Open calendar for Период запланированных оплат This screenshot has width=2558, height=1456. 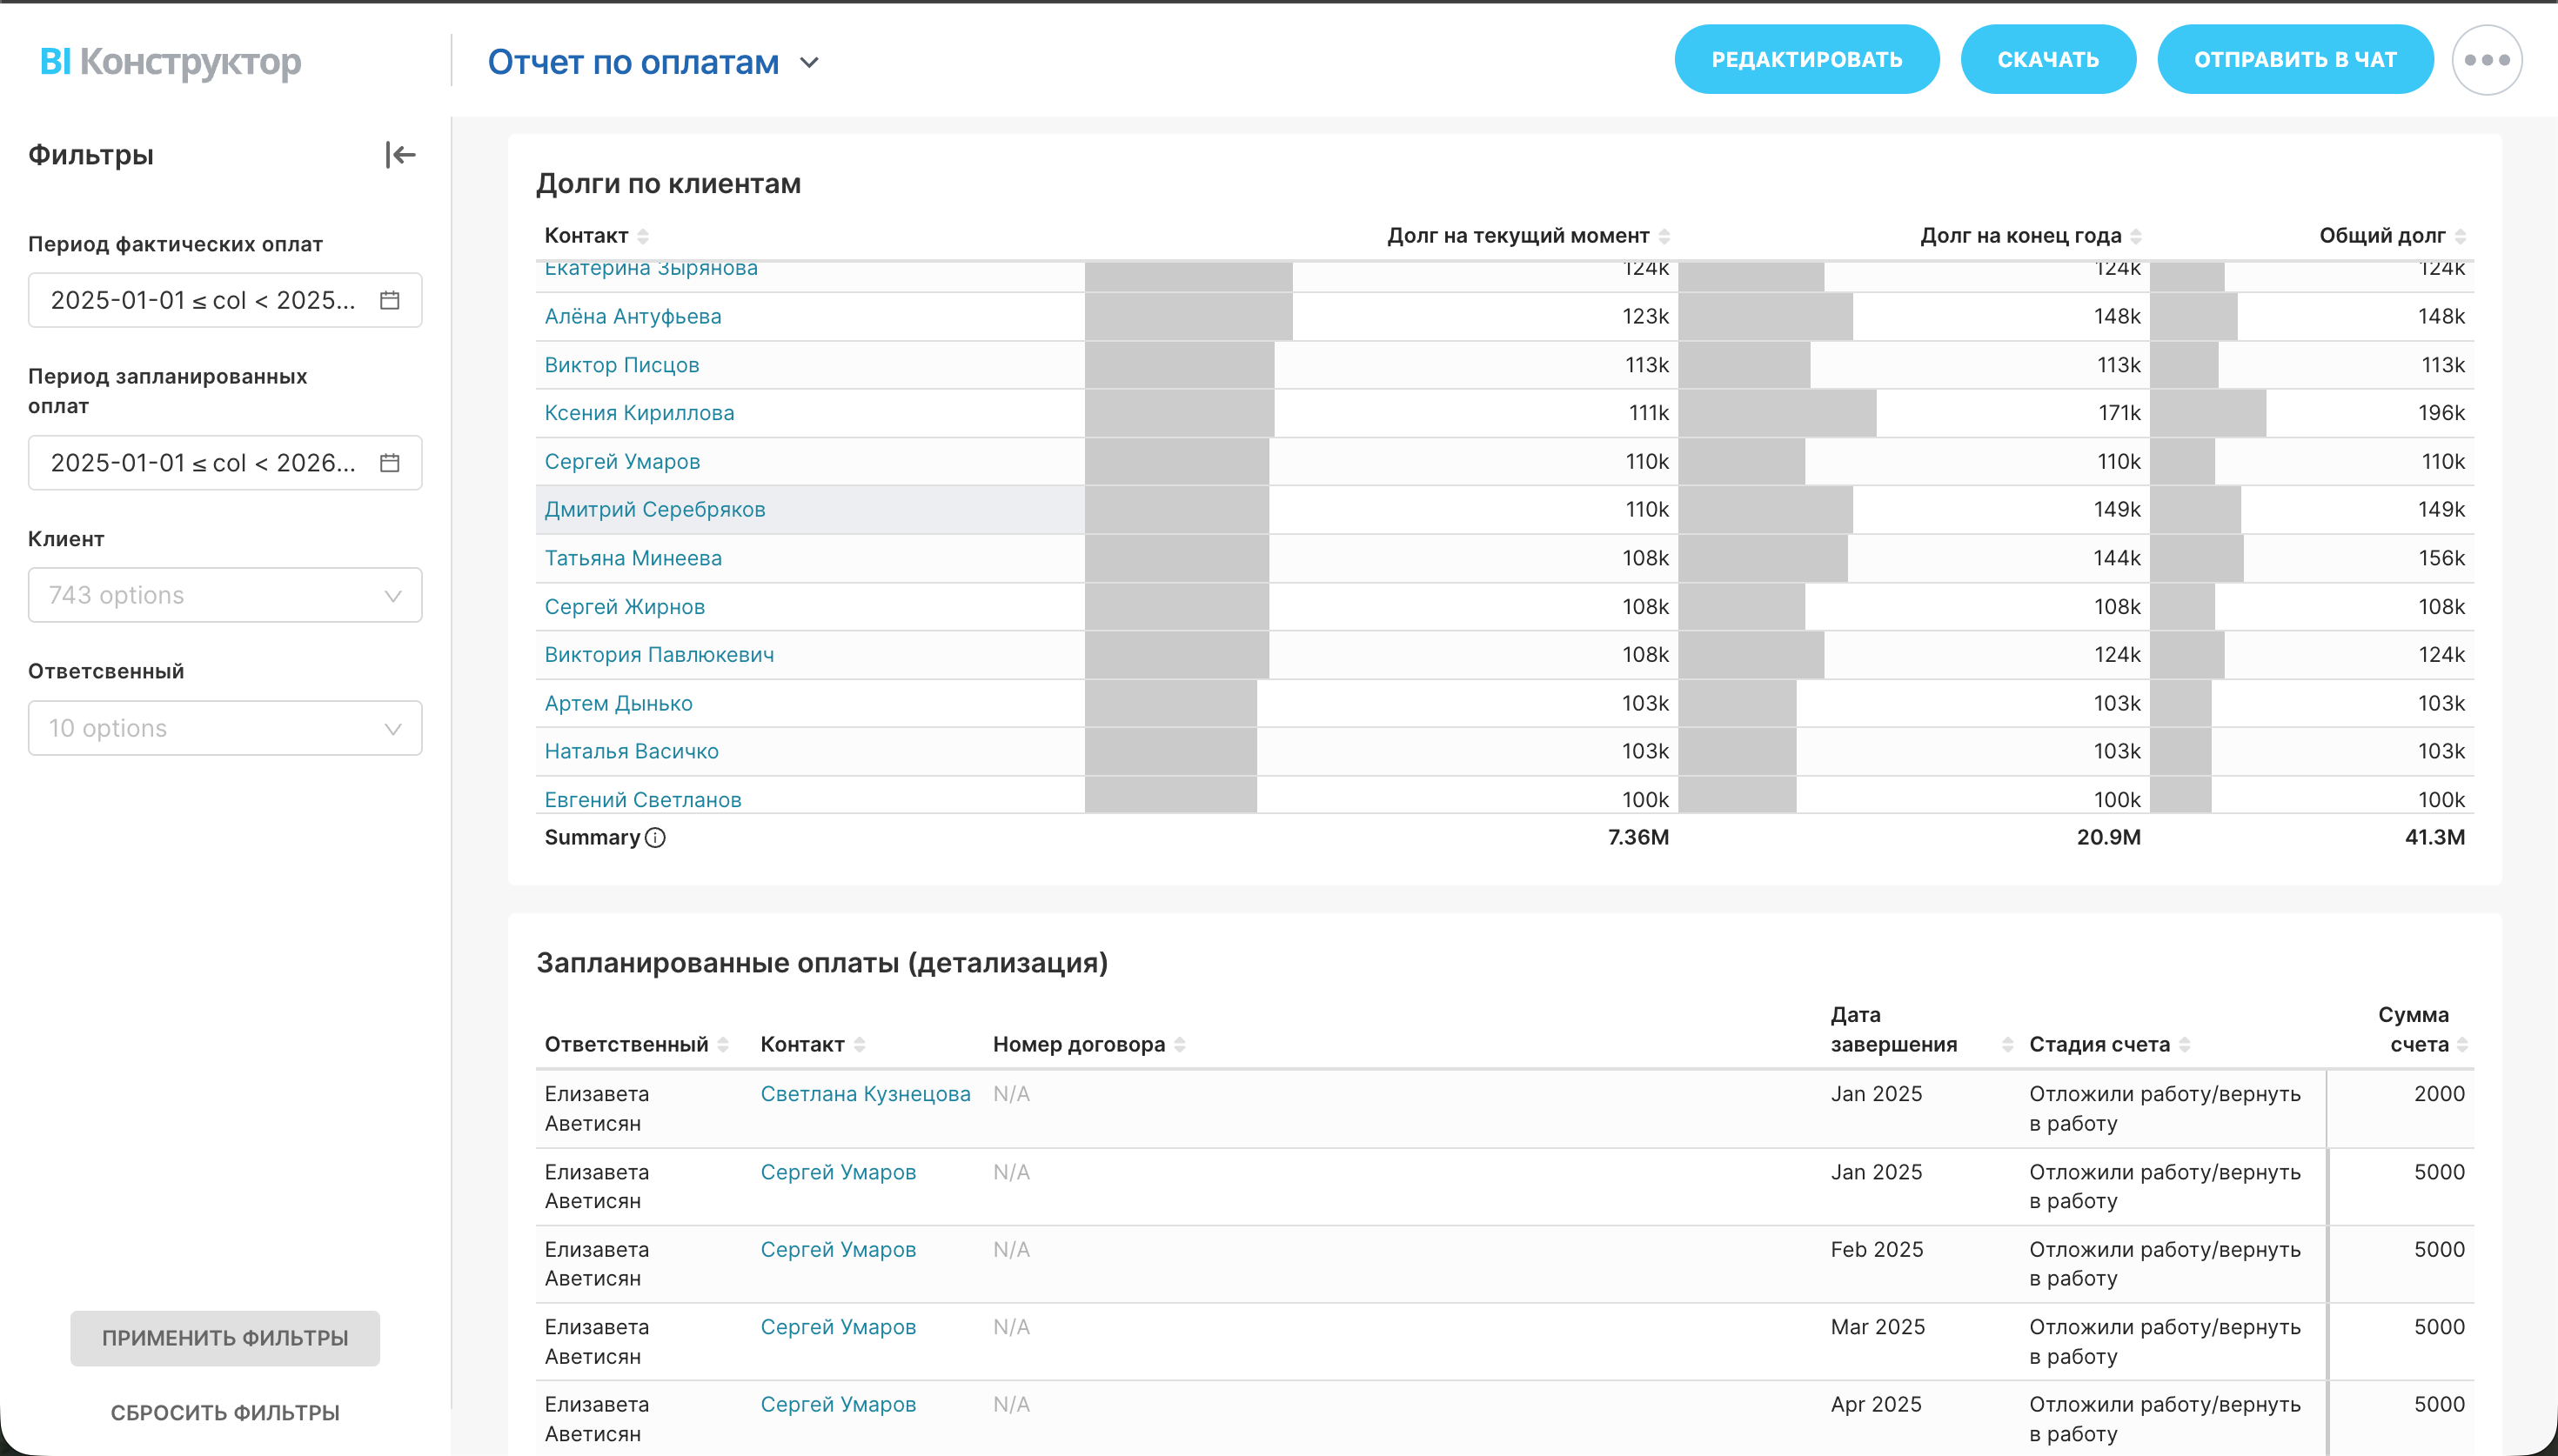click(x=390, y=463)
